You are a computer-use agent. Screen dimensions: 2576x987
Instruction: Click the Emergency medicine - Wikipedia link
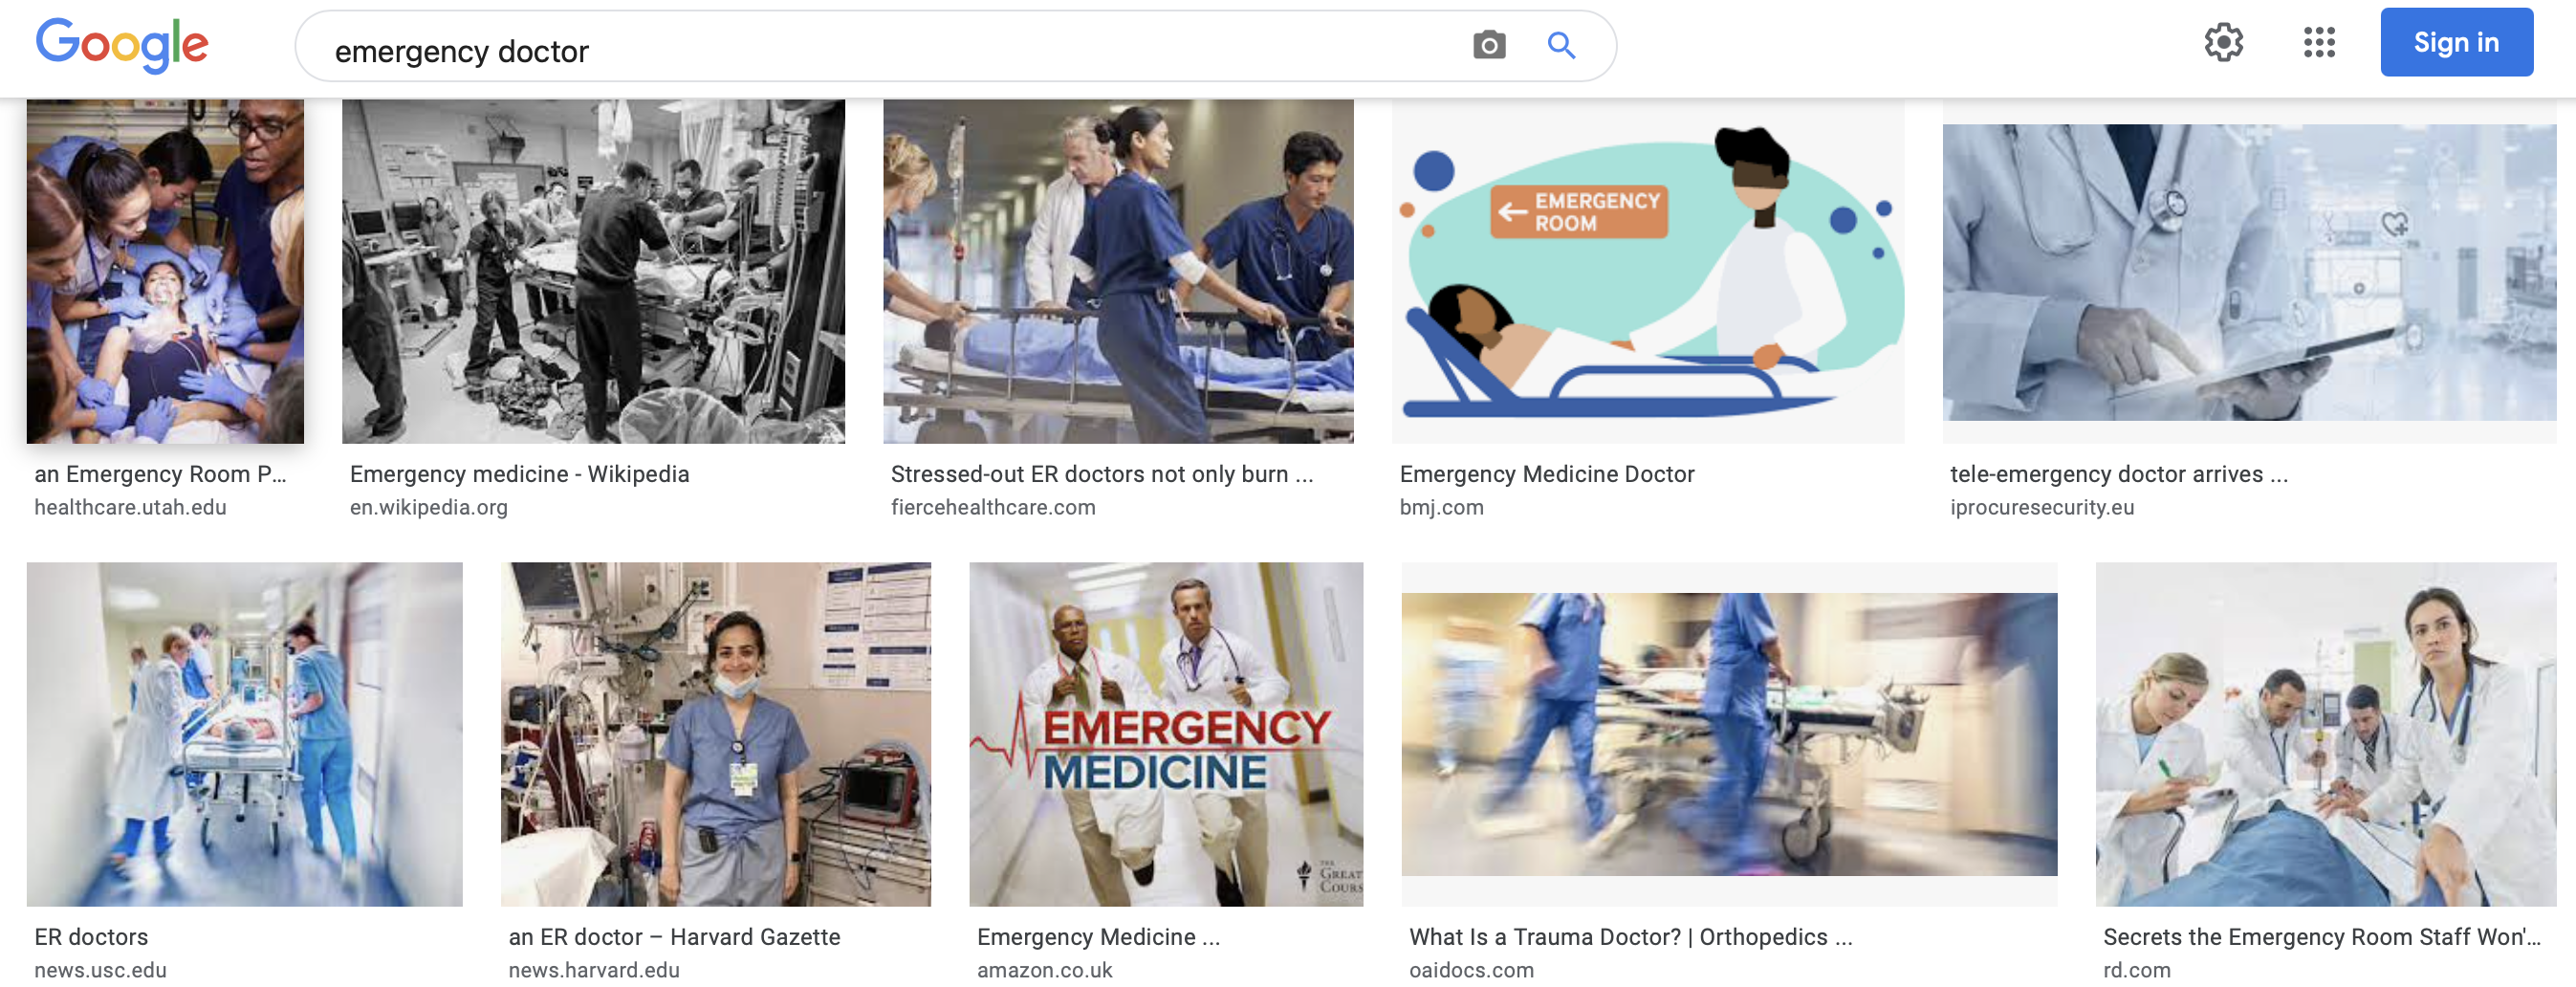click(x=519, y=474)
